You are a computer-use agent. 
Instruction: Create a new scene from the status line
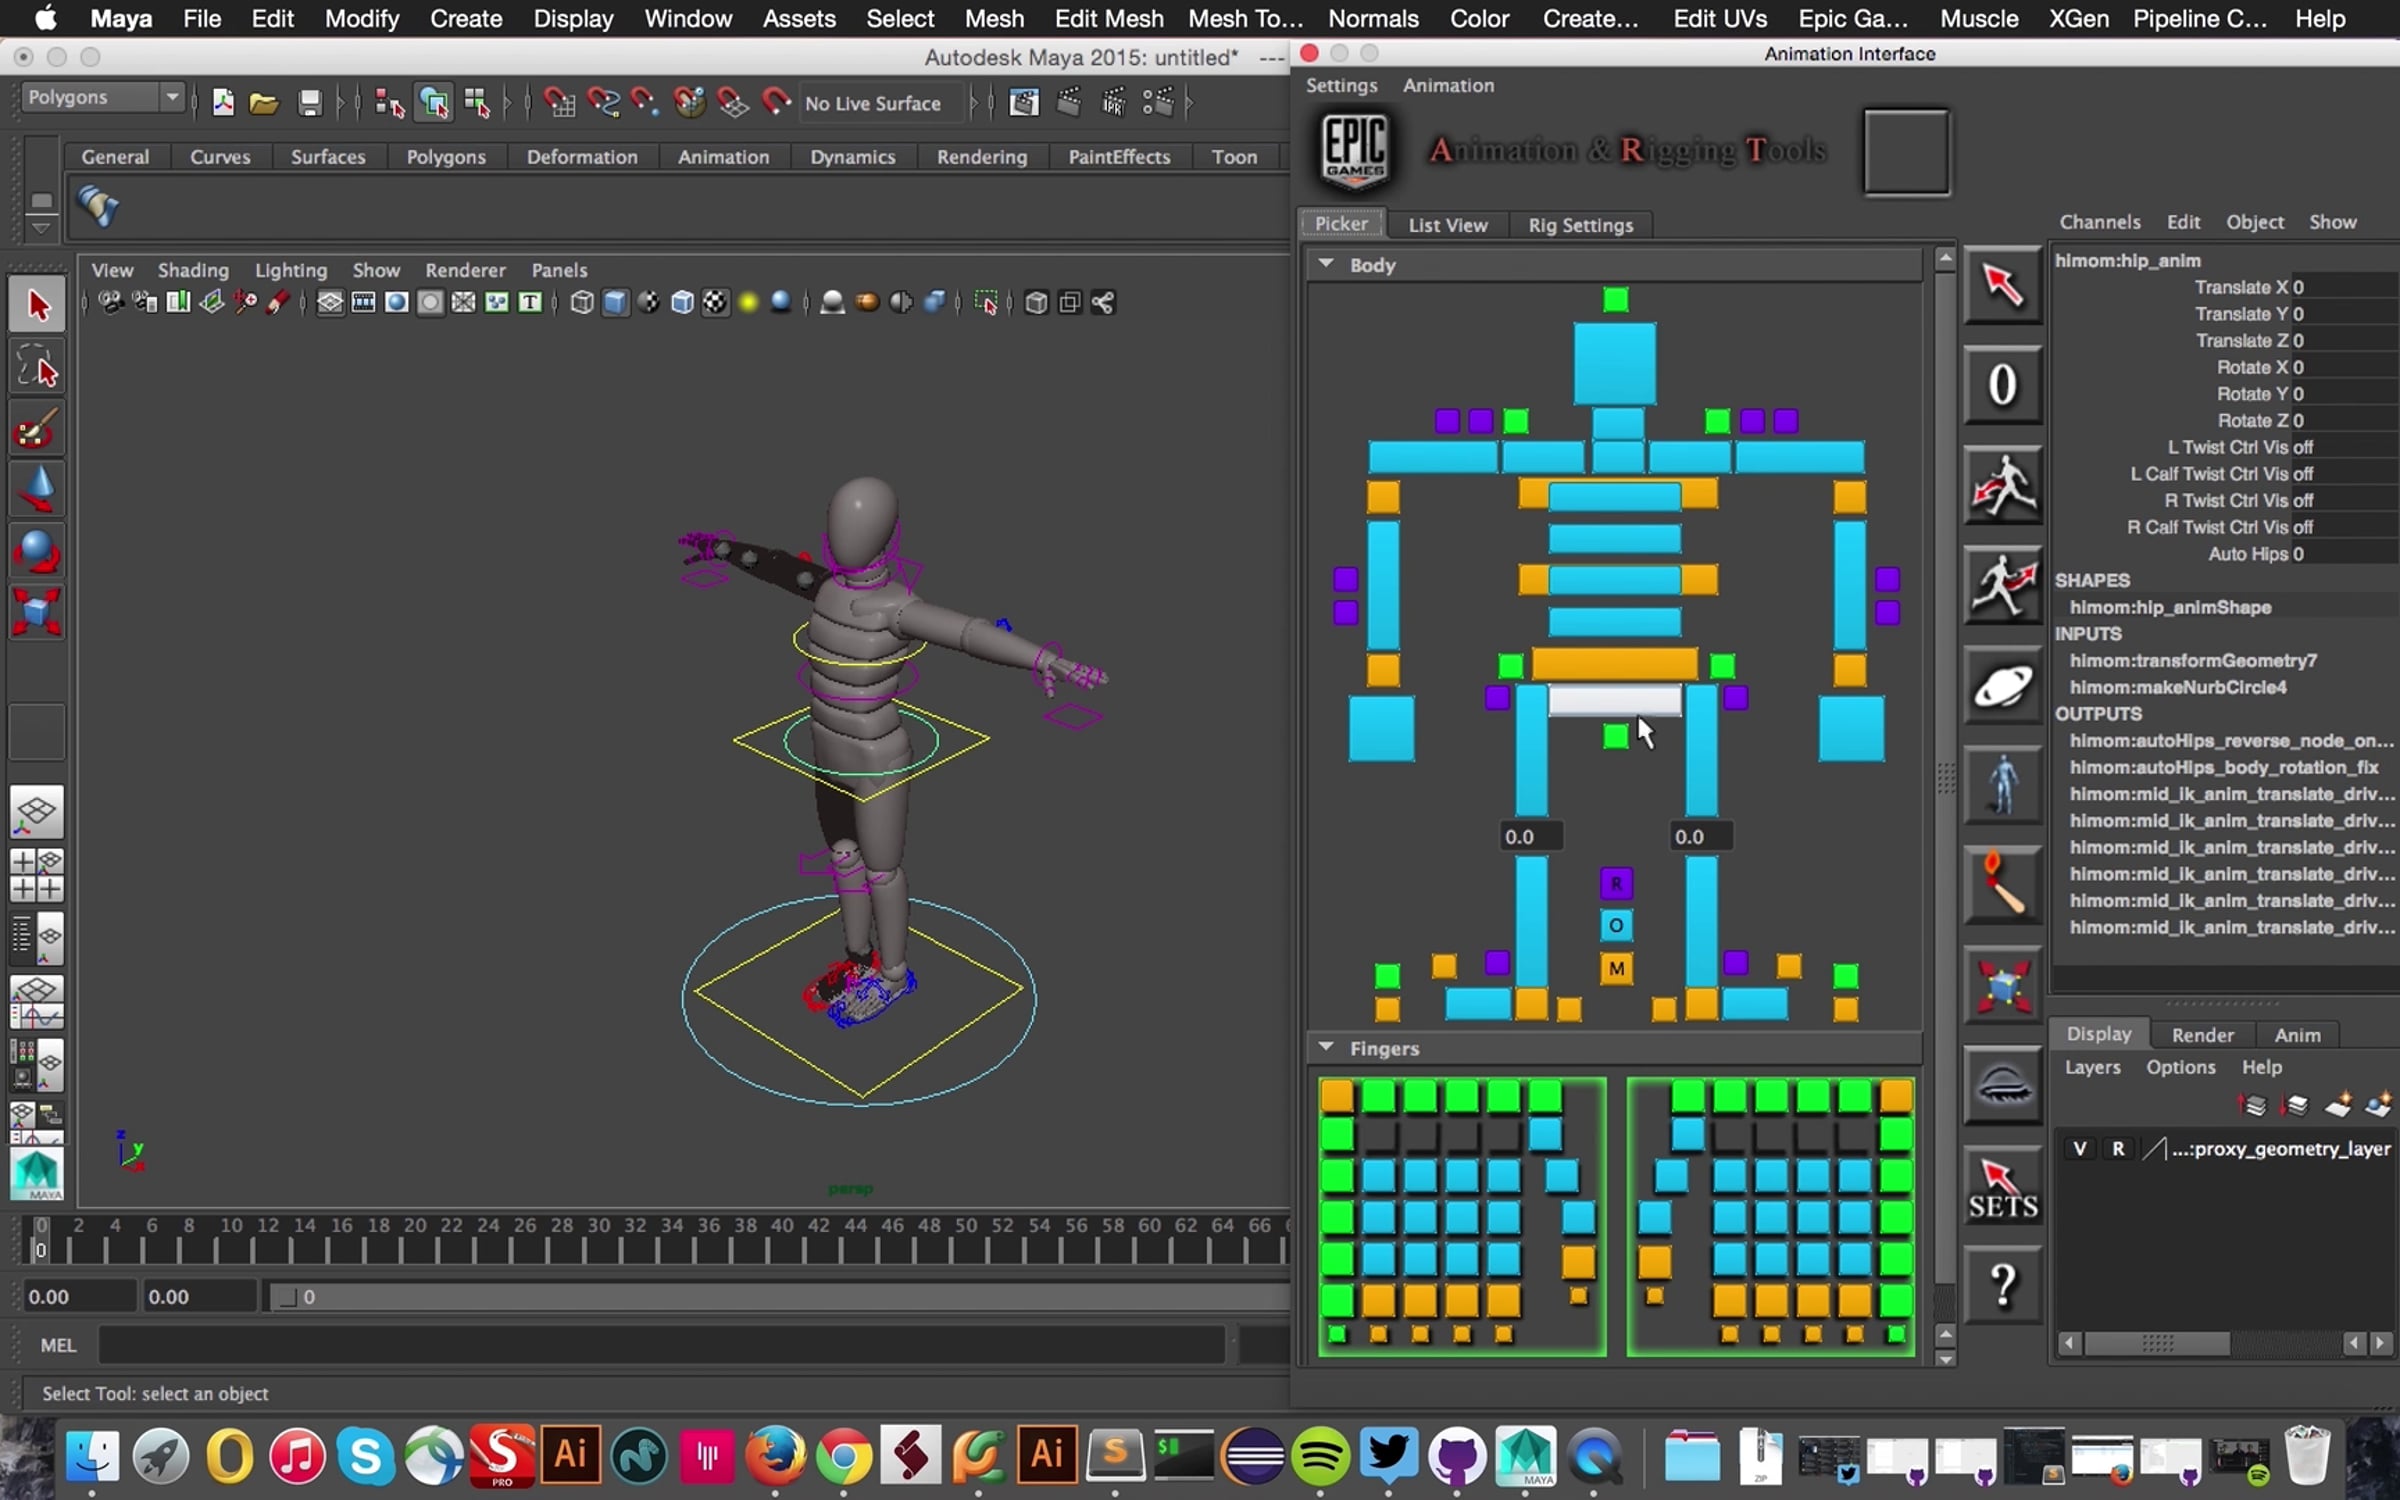222,102
